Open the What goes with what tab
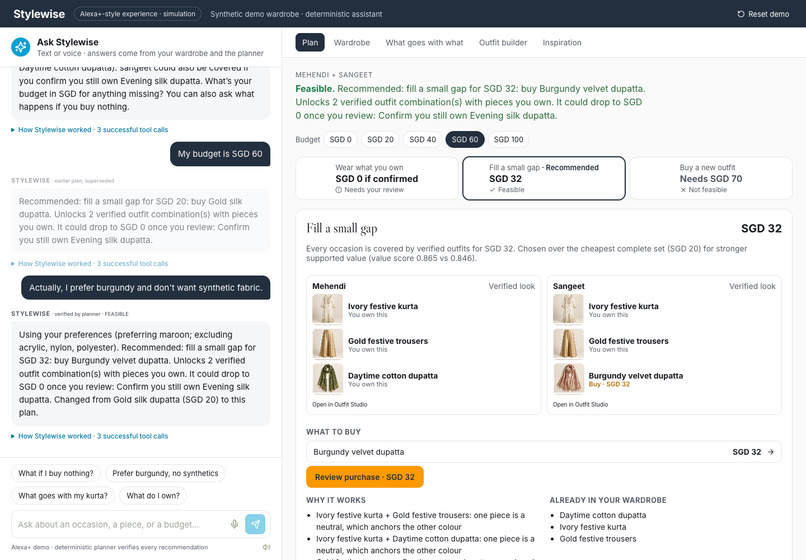Image resolution: width=806 pixels, height=560 pixels. pyautogui.click(x=424, y=43)
